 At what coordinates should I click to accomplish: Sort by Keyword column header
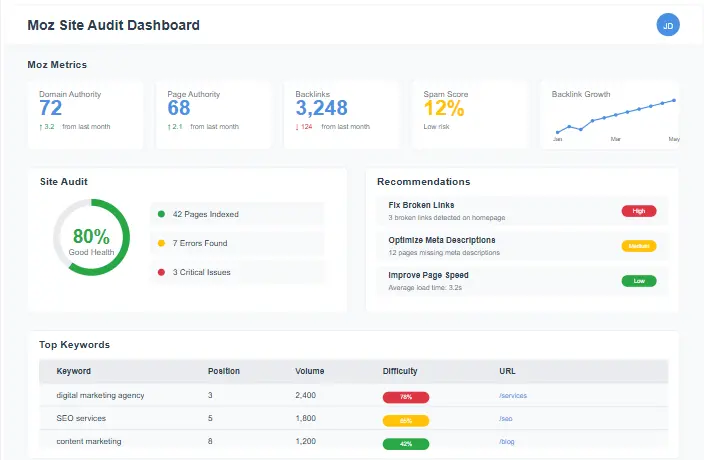click(74, 371)
